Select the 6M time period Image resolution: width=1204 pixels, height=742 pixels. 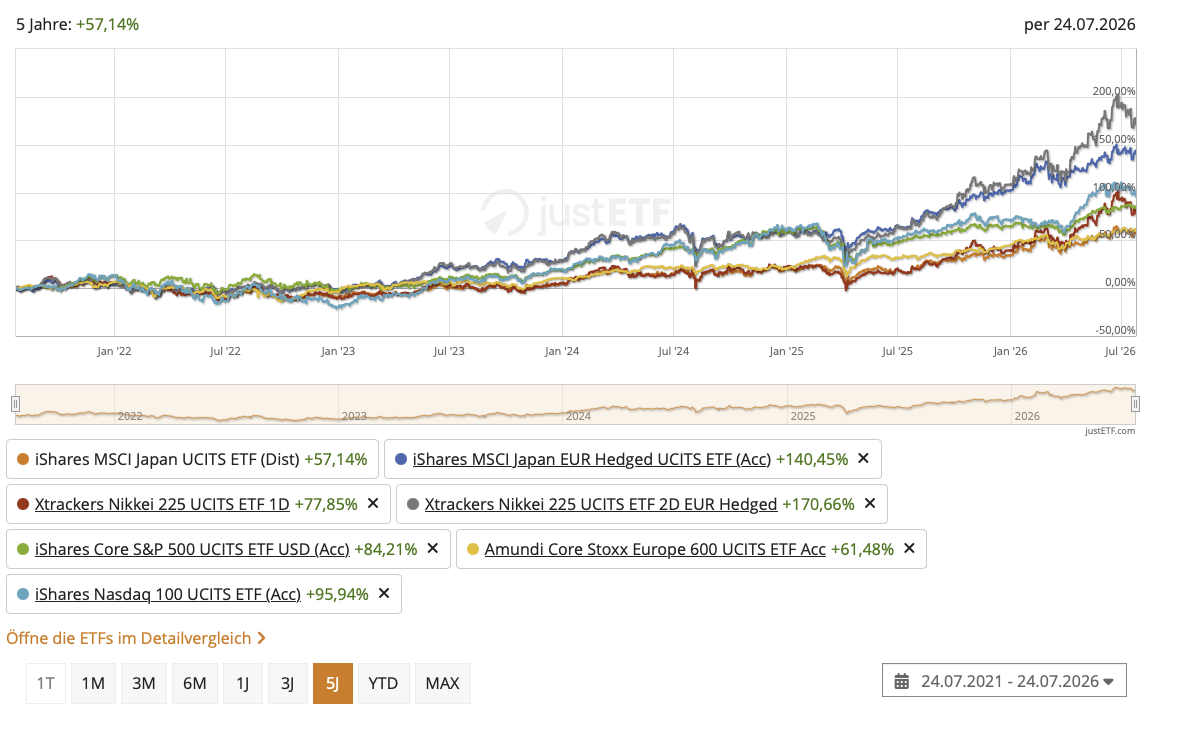click(195, 683)
